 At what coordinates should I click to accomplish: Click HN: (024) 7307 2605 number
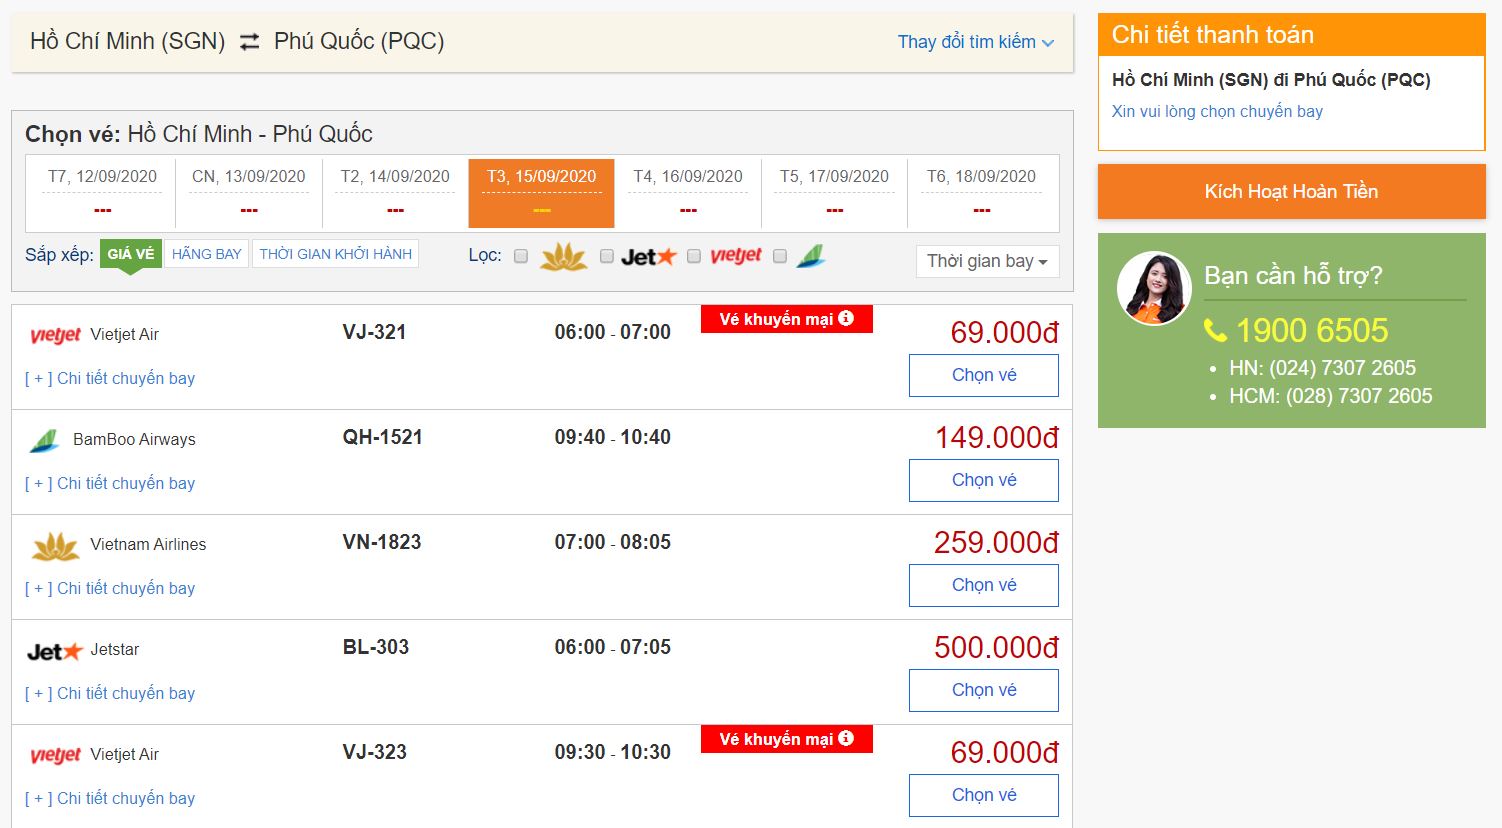pyautogui.click(x=1322, y=368)
